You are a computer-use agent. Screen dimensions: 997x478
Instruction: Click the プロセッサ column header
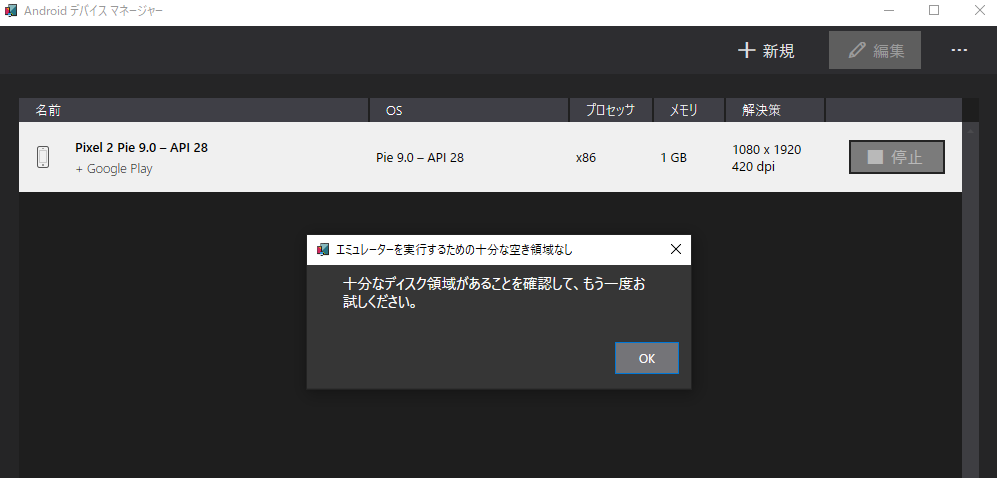(610, 111)
